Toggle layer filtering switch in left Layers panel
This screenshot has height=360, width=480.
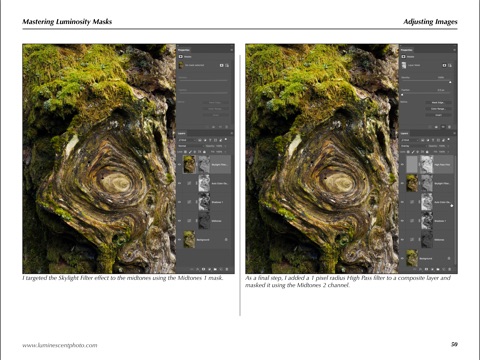[x=226, y=139]
